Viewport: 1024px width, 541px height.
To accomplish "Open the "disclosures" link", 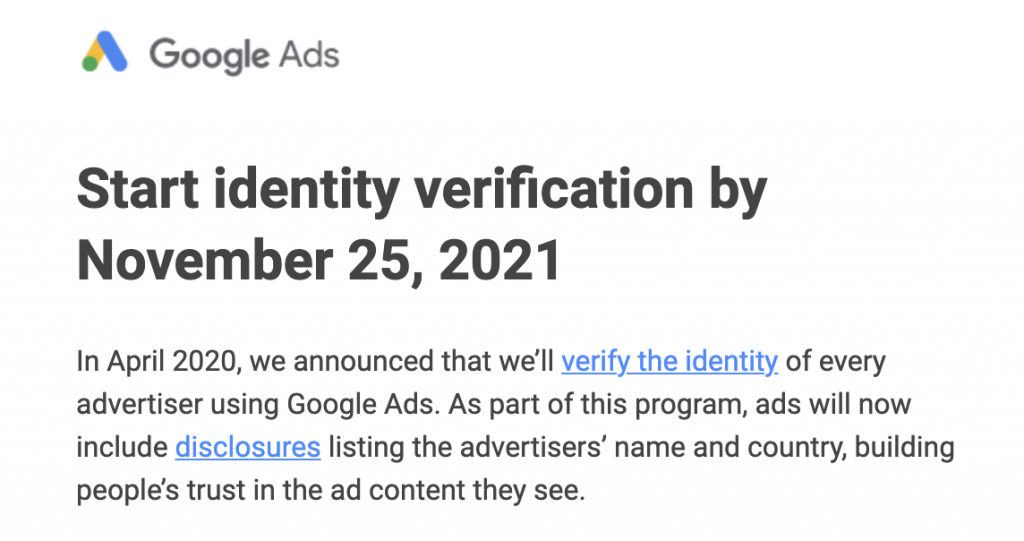I will pos(248,448).
